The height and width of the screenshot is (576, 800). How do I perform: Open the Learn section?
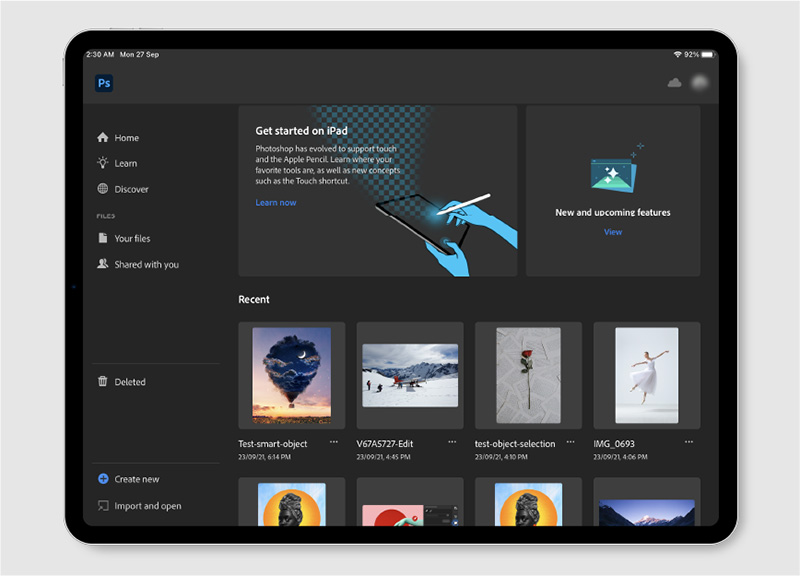tap(126, 163)
